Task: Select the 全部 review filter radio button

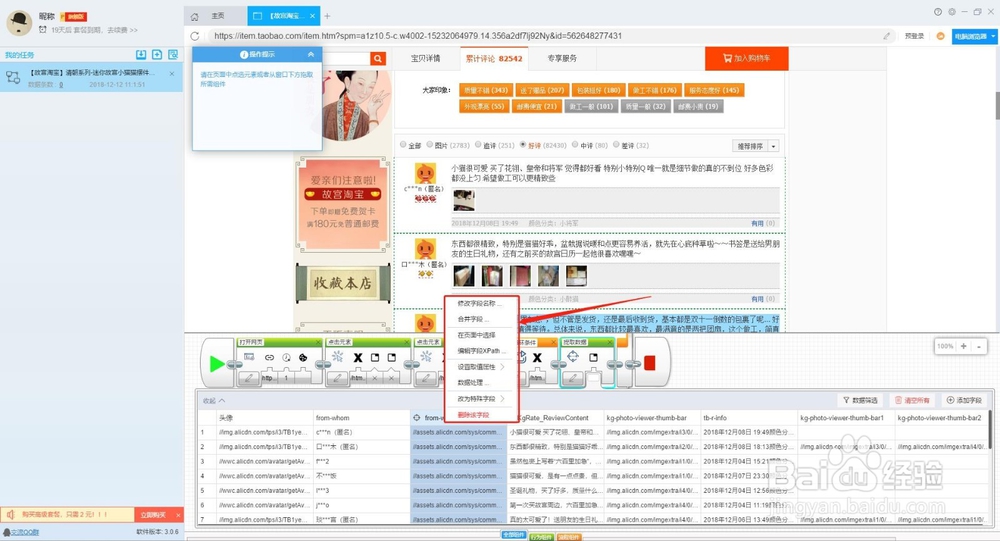Action: tap(403, 145)
